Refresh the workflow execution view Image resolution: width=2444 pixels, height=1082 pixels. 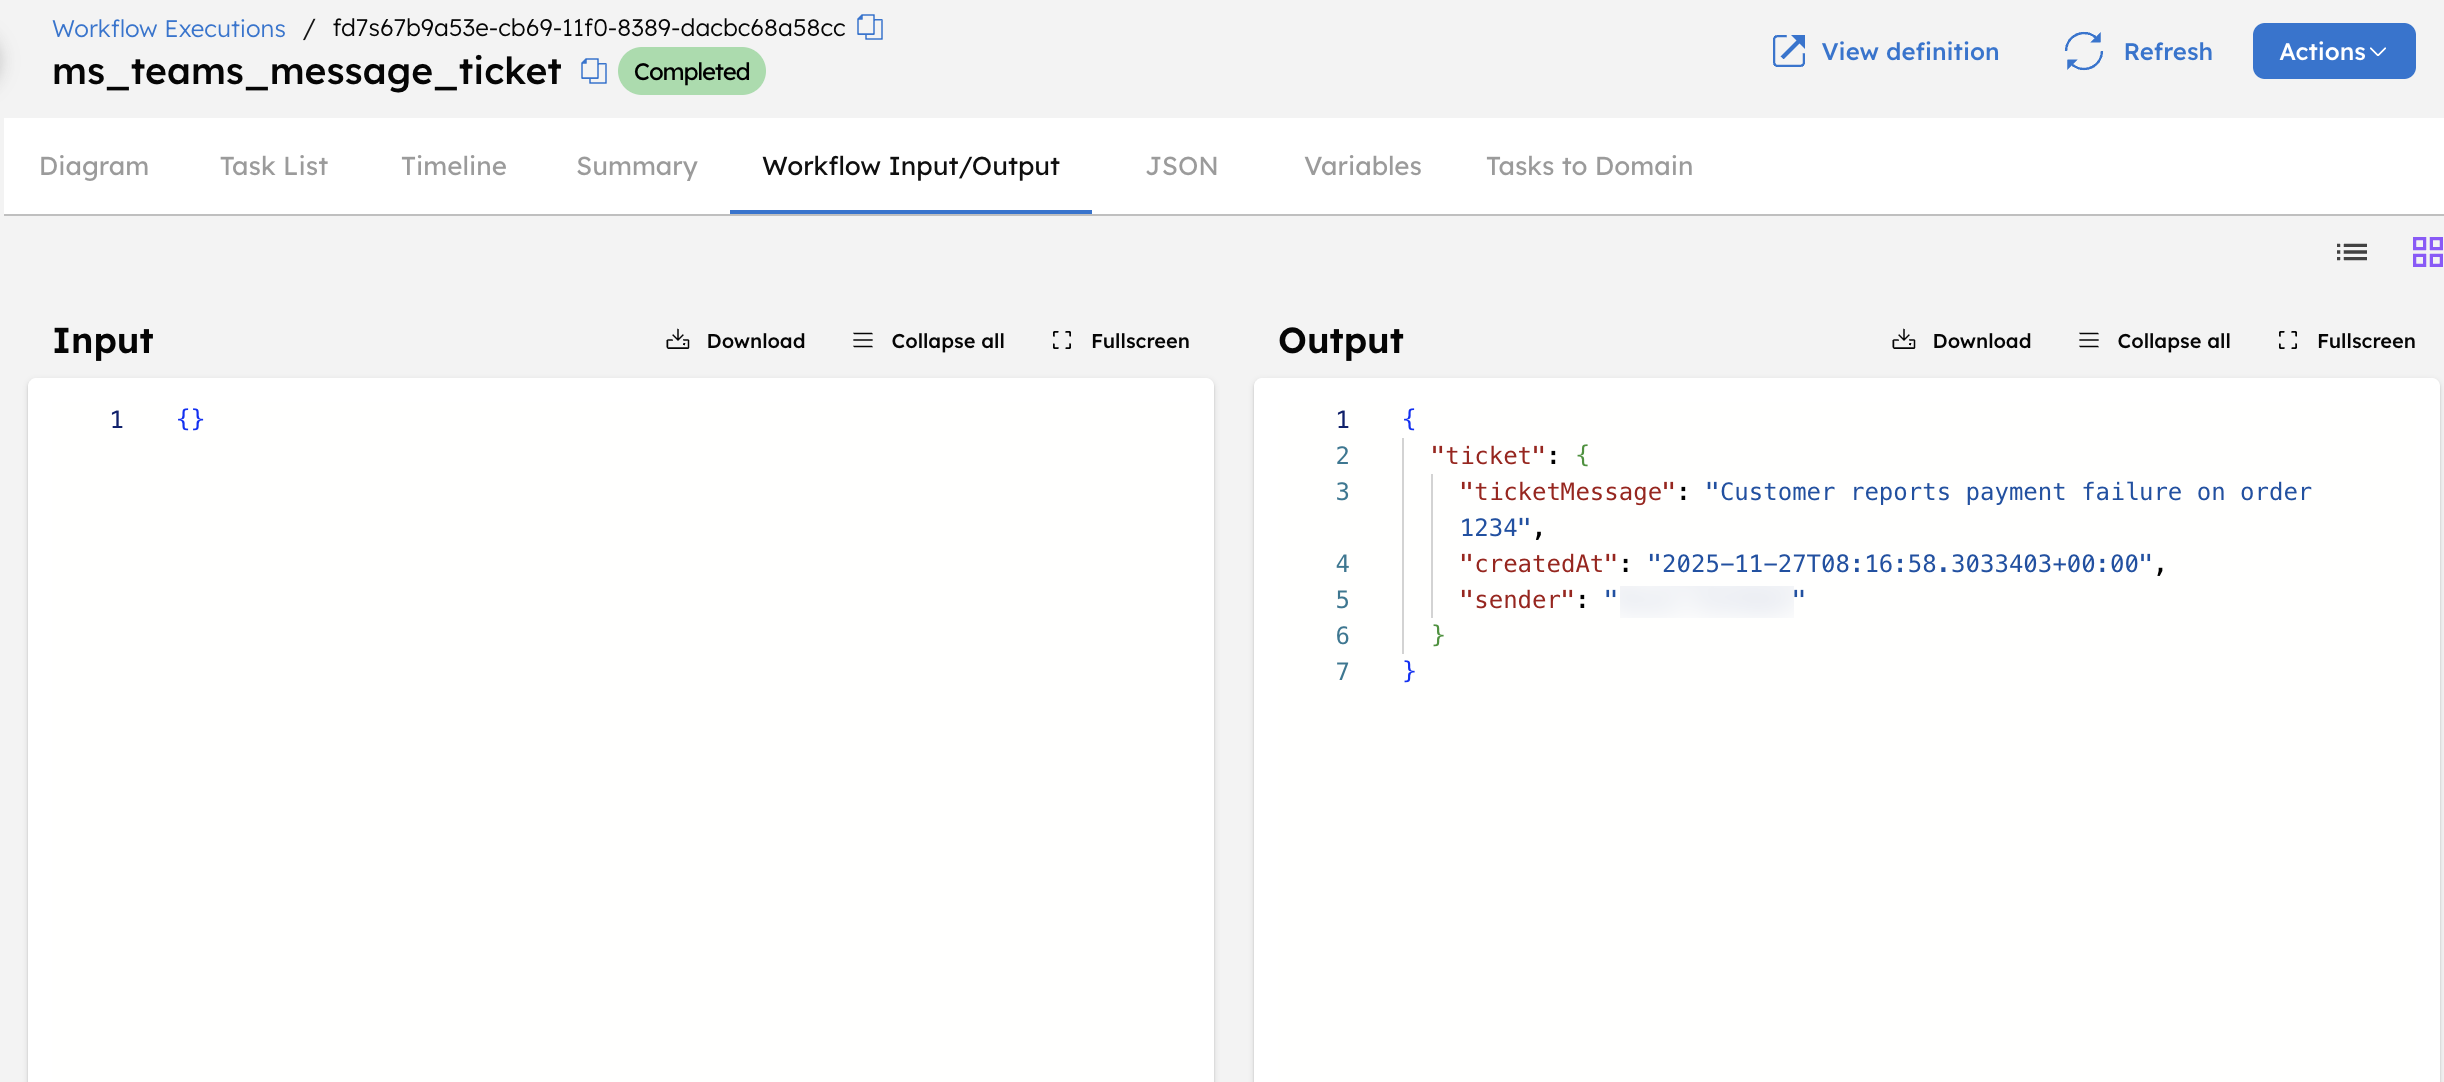click(x=2138, y=51)
